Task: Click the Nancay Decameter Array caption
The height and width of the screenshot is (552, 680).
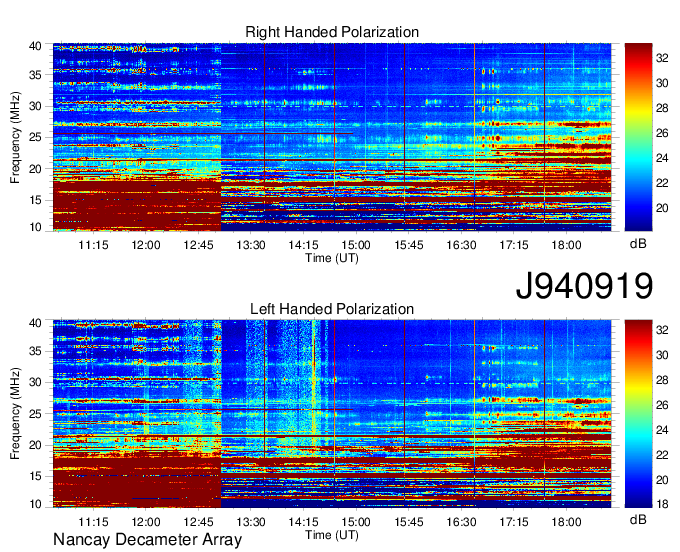Action: click(147, 540)
